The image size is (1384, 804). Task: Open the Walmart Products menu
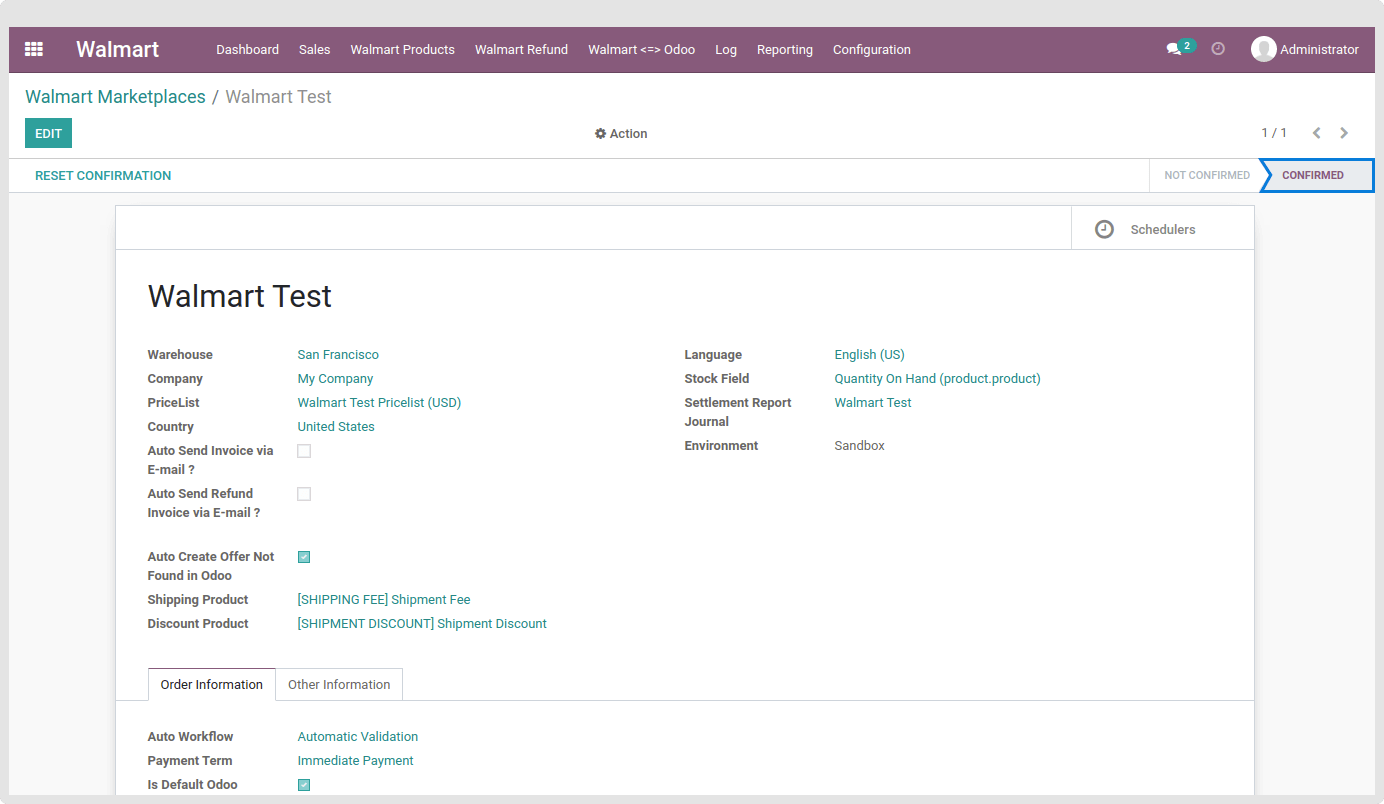coord(402,49)
